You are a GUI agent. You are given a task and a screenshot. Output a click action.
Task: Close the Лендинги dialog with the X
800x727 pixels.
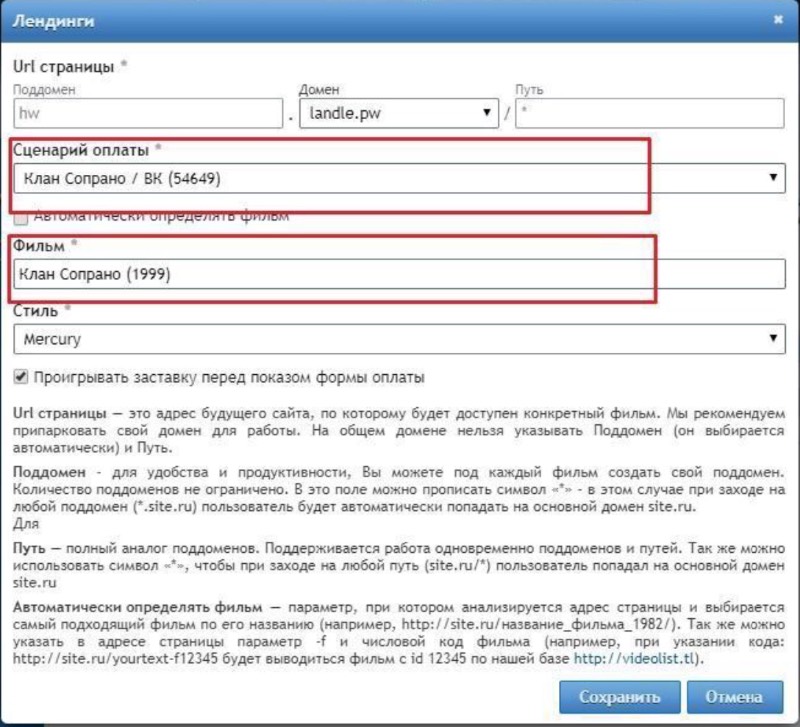777,19
